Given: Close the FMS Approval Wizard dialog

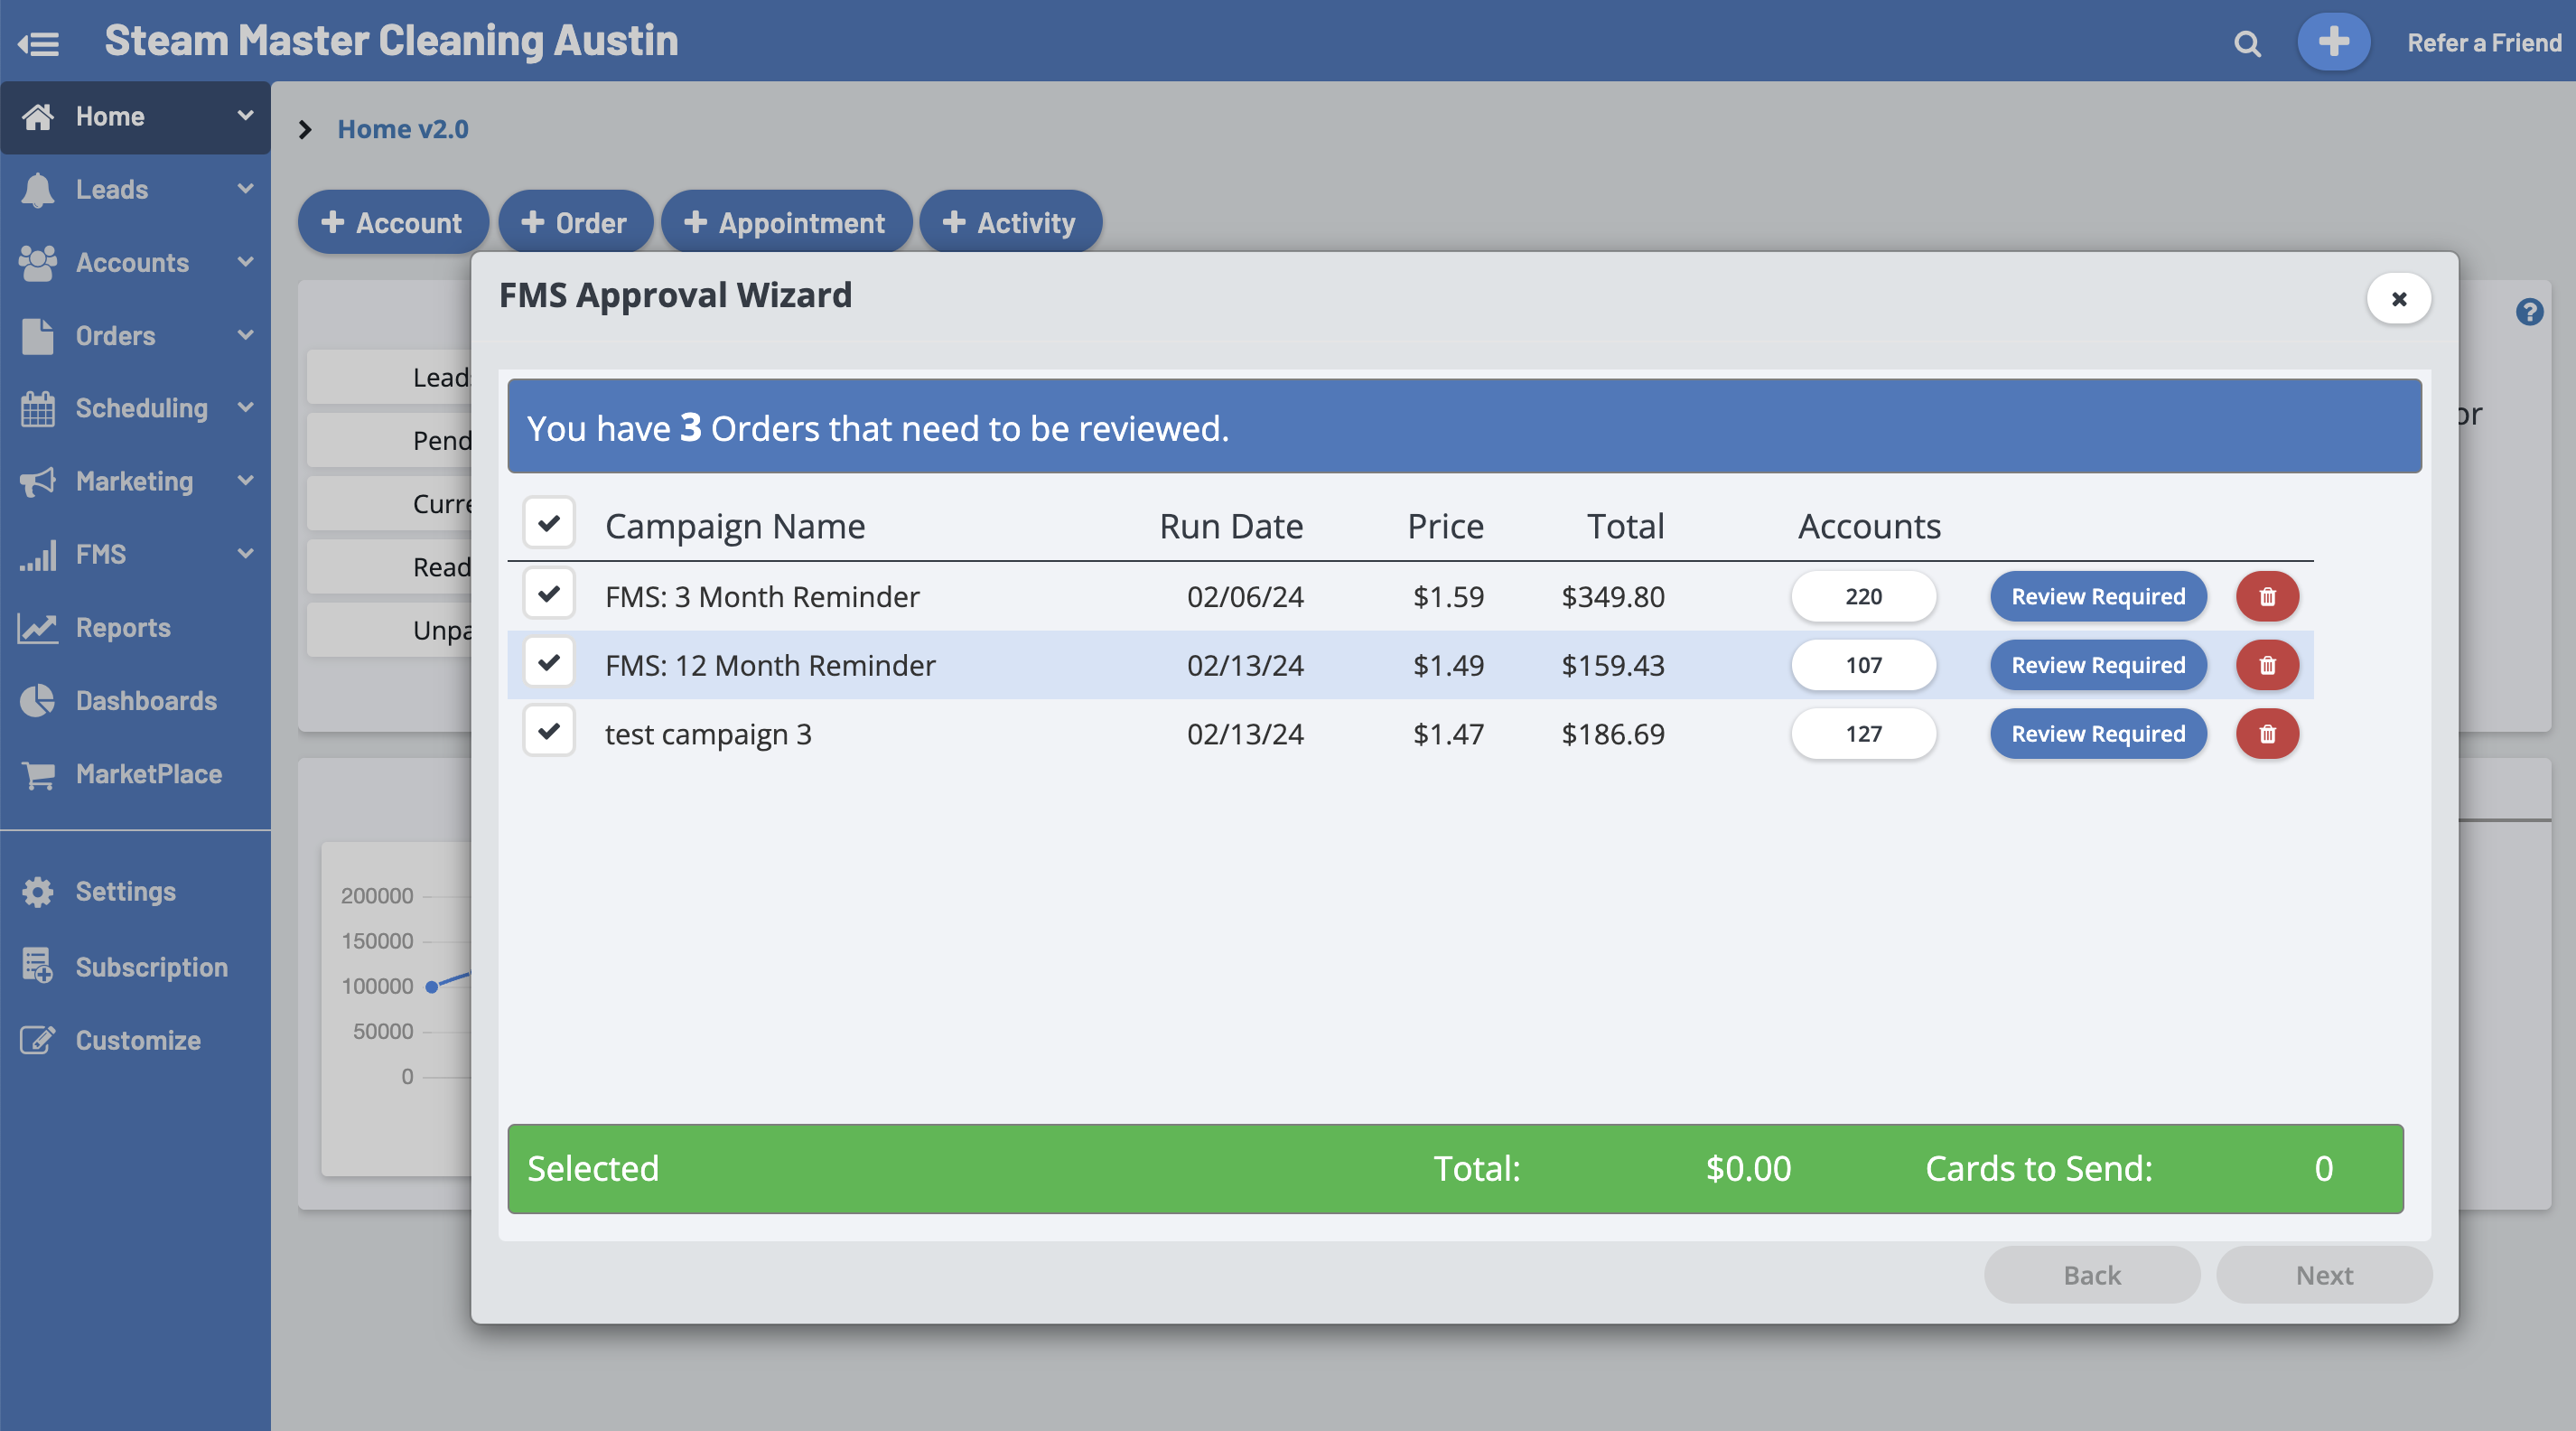Looking at the screenshot, I should pyautogui.click(x=2398, y=298).
